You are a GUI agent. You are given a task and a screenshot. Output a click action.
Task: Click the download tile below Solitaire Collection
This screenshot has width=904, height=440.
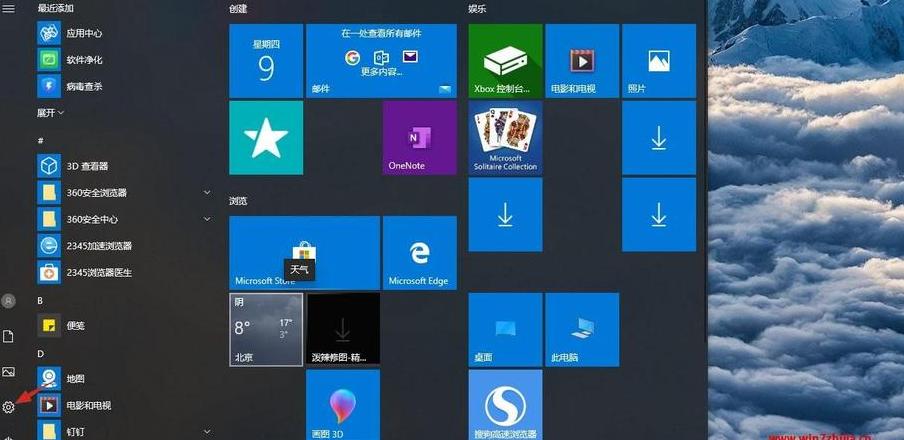click(505, 215)
